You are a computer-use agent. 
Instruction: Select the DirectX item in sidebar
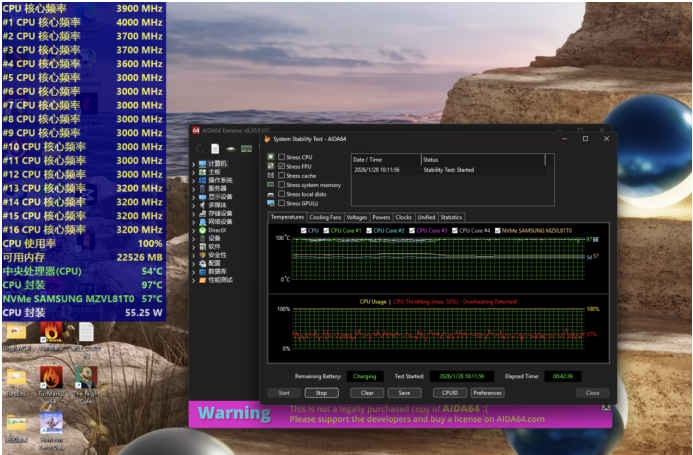pos(216,229)
